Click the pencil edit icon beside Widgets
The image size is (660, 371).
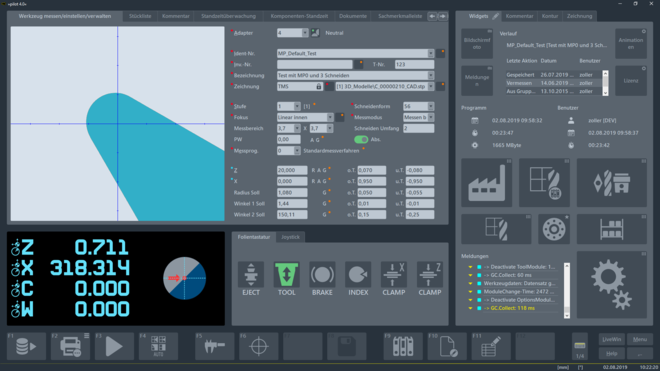(x=496, y=16)
